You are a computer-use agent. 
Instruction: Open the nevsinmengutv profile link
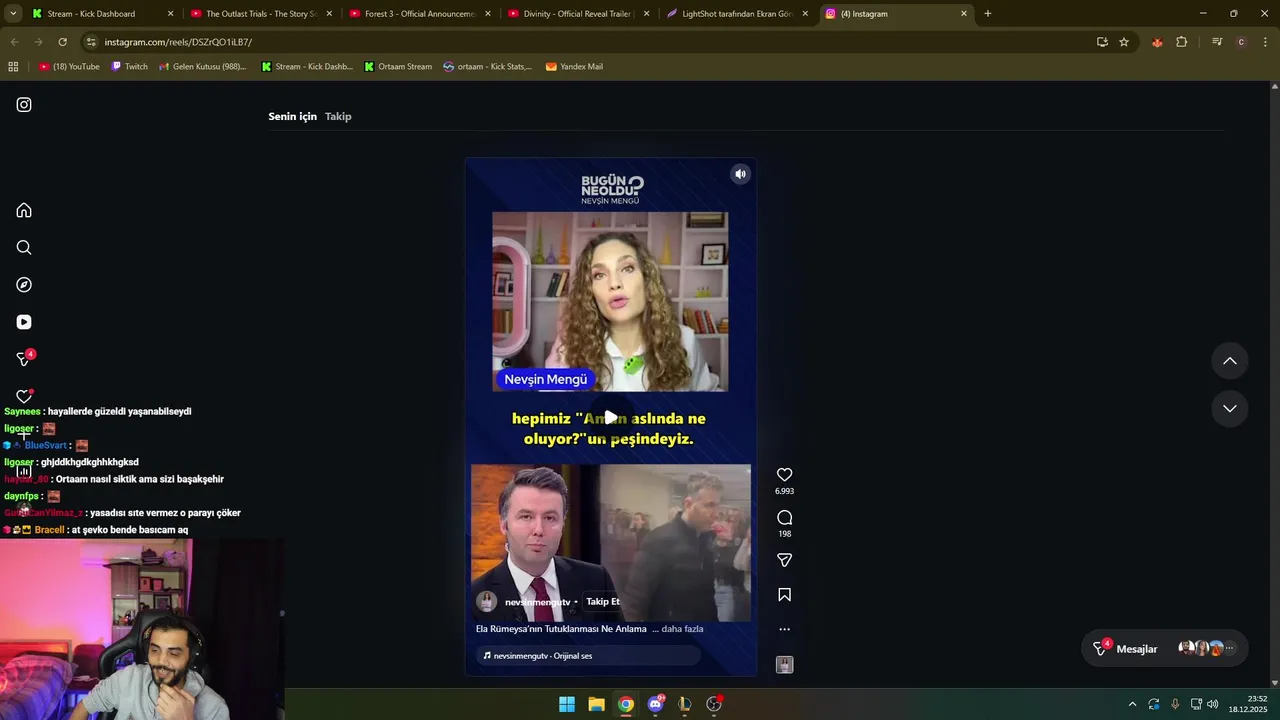click(537, 602)
